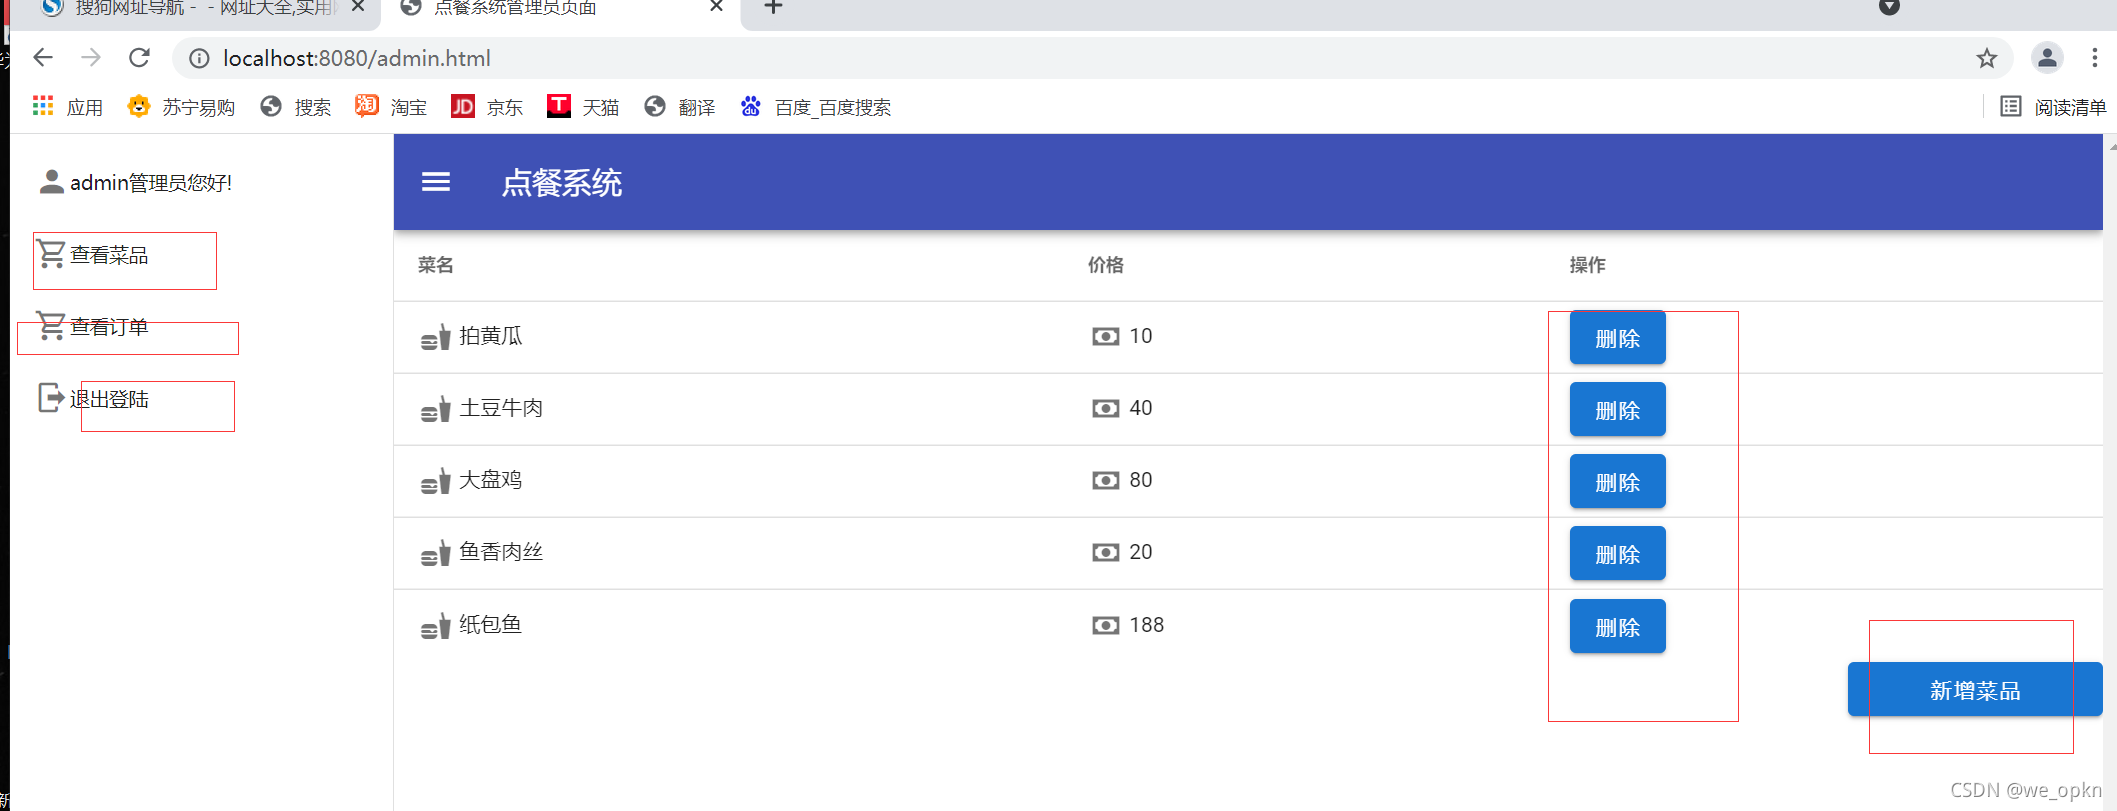Screen dimensions: 2117x811
Task: Open the 阅读清单 reading list
Action: [x=2053, y=106]
